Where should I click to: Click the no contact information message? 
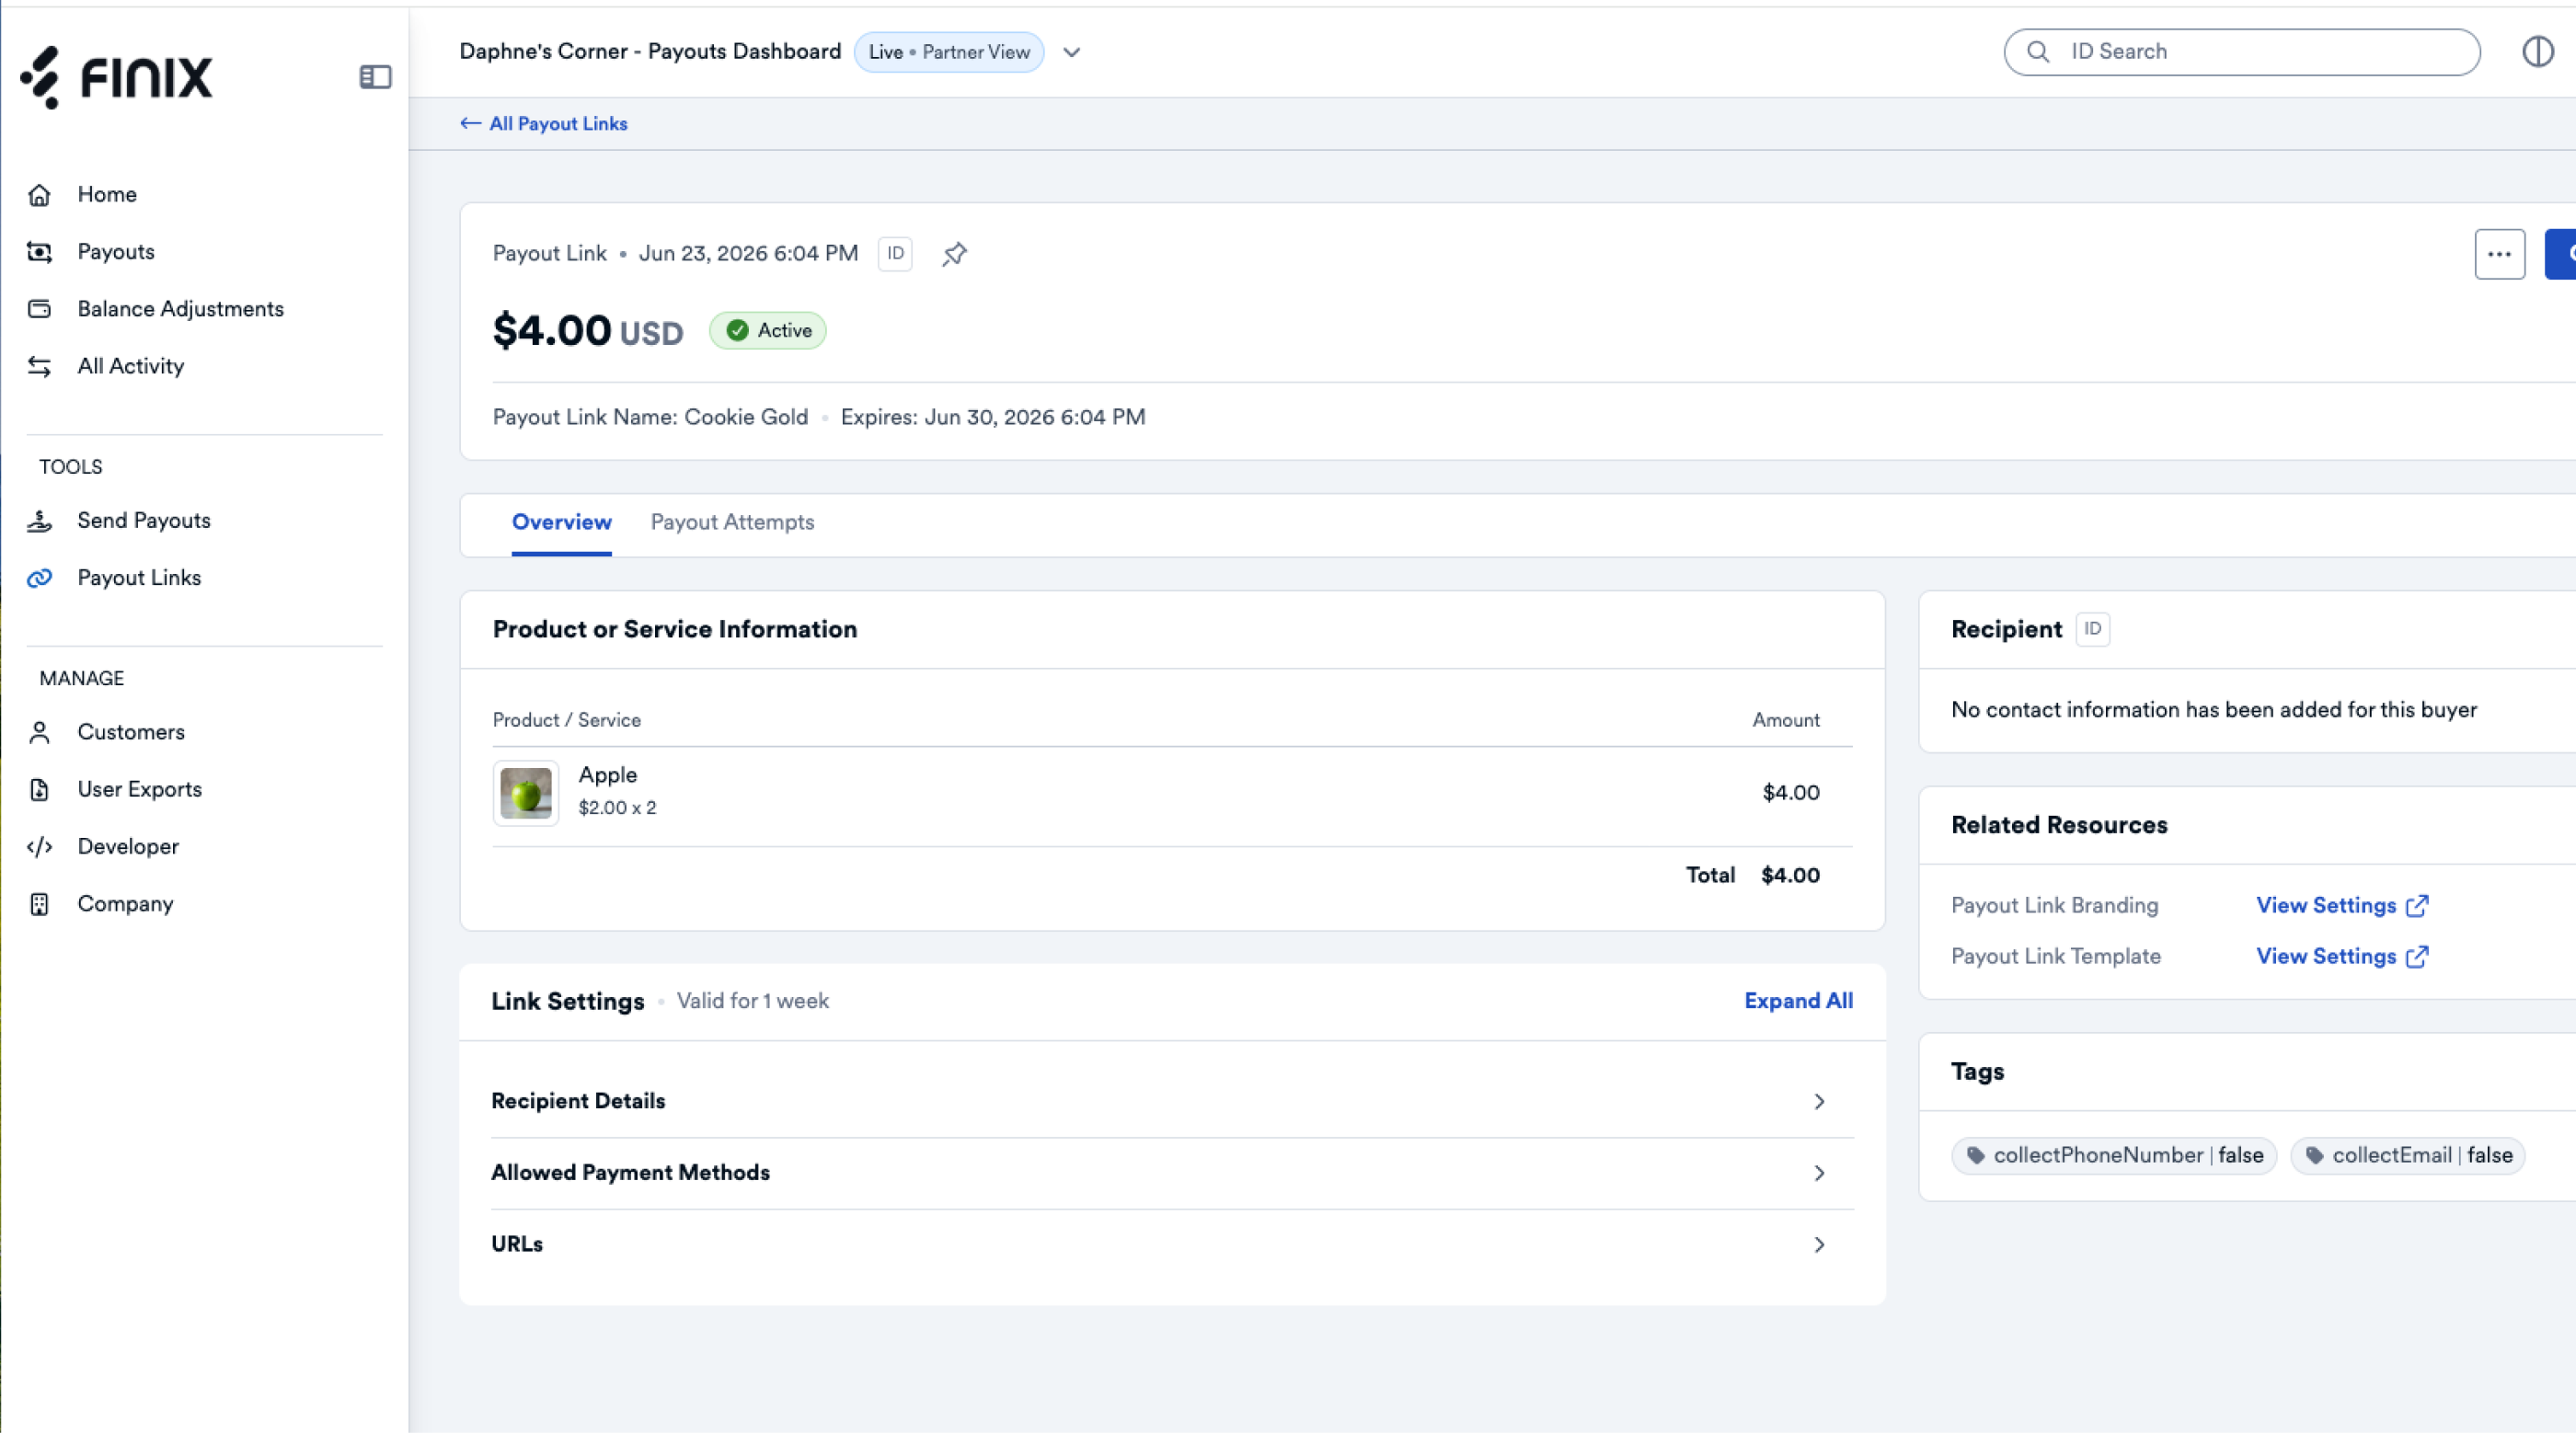coord(2214,710)
